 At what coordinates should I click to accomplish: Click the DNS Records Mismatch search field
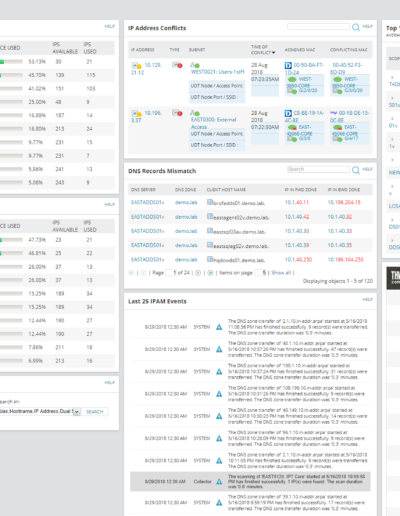click(x=318, y=169)
